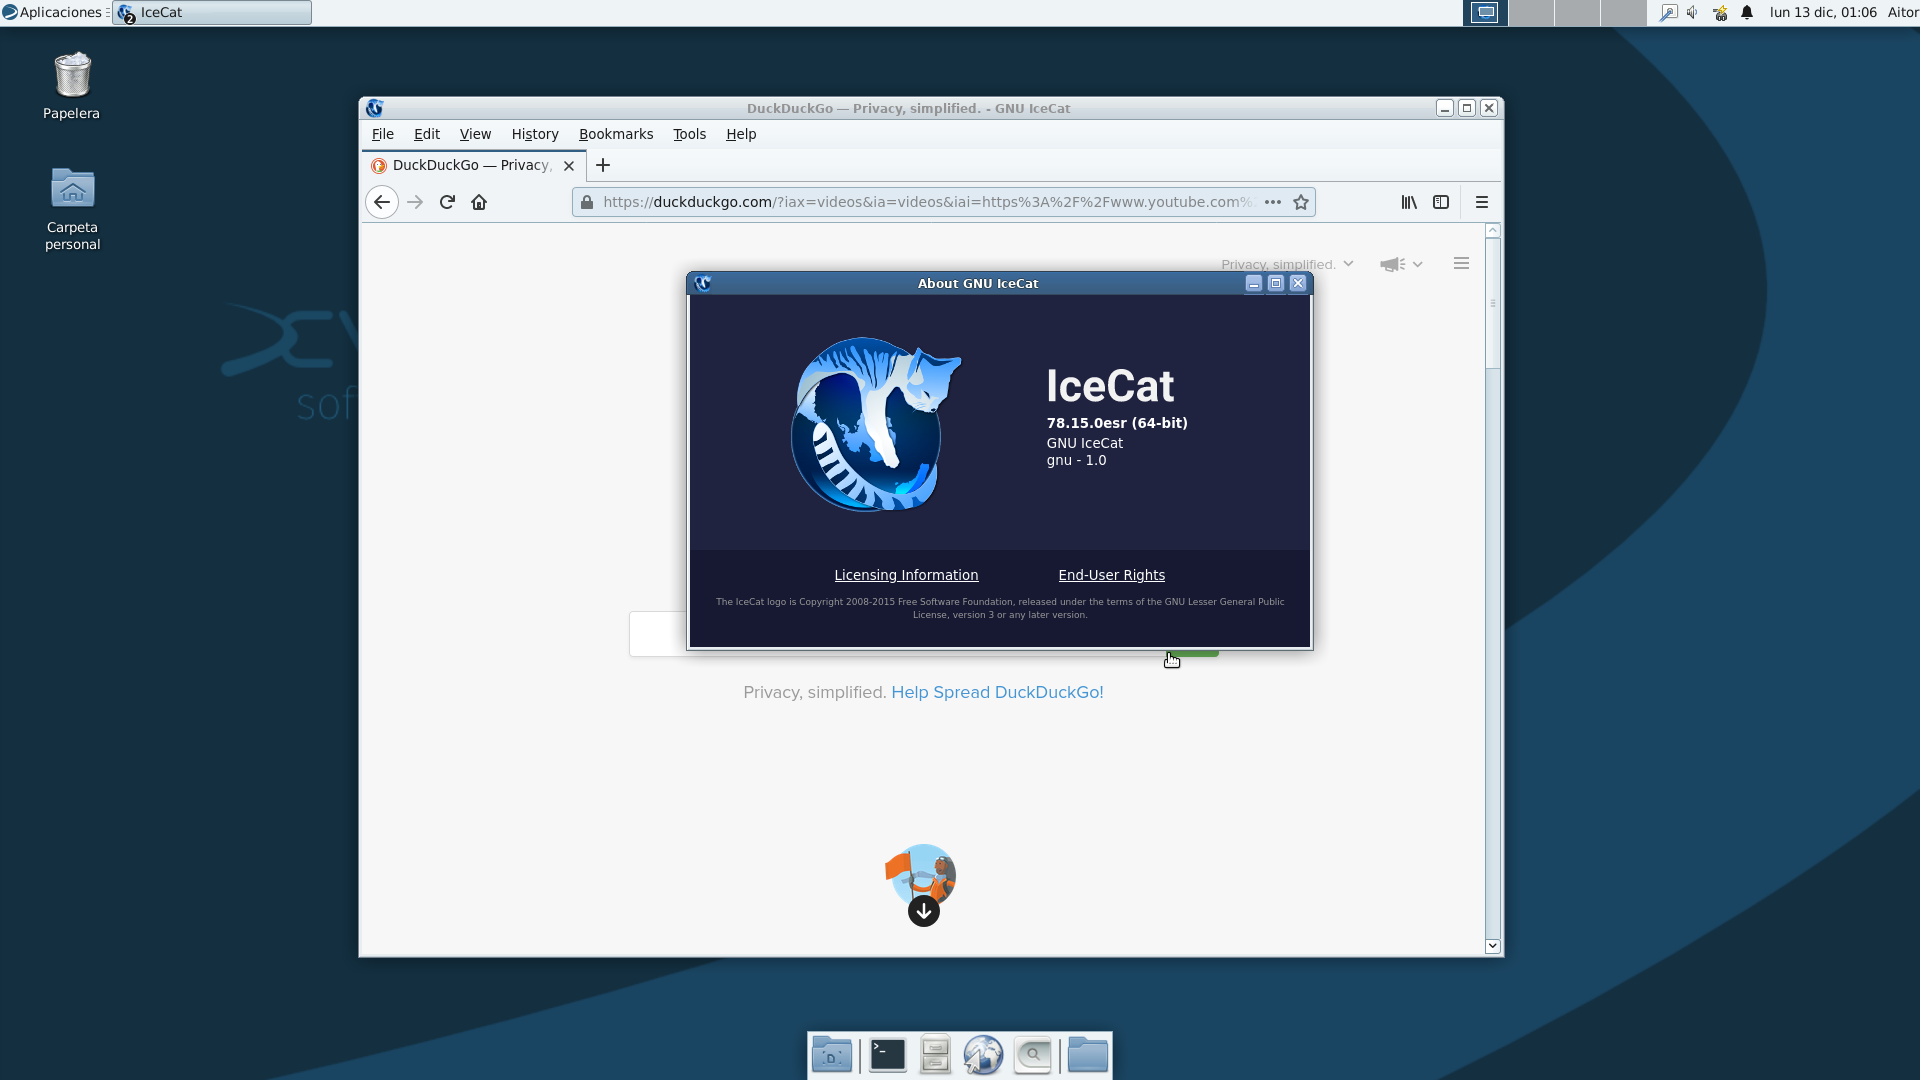Viewport: 1920px width, 1080px height.
Task: Click the IceCat icon in browser title bar
Action: tap(375, 108)
